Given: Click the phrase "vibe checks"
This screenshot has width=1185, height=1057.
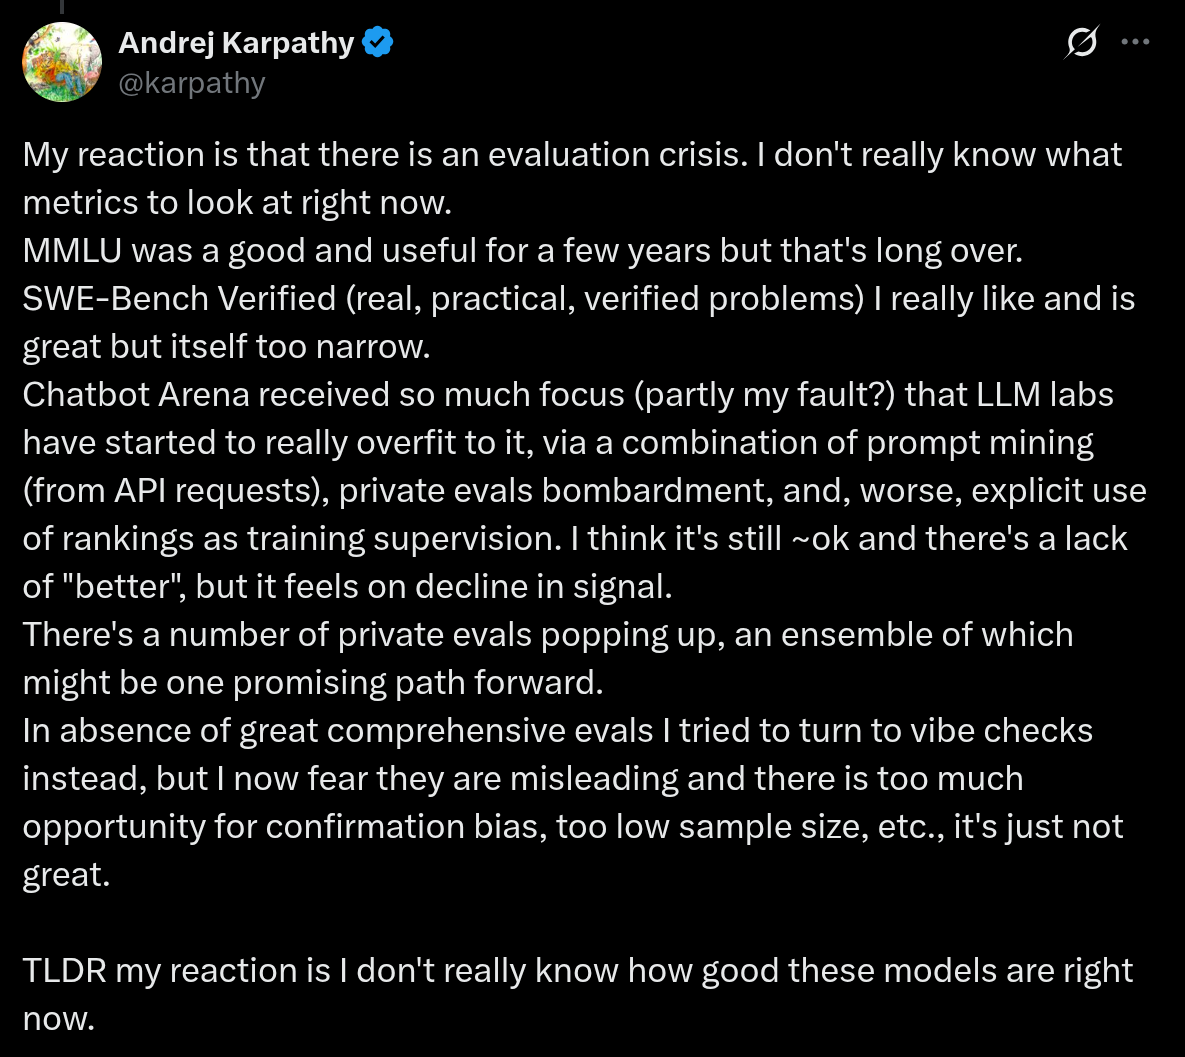Looking at the screenshot, I should point(999,730).
